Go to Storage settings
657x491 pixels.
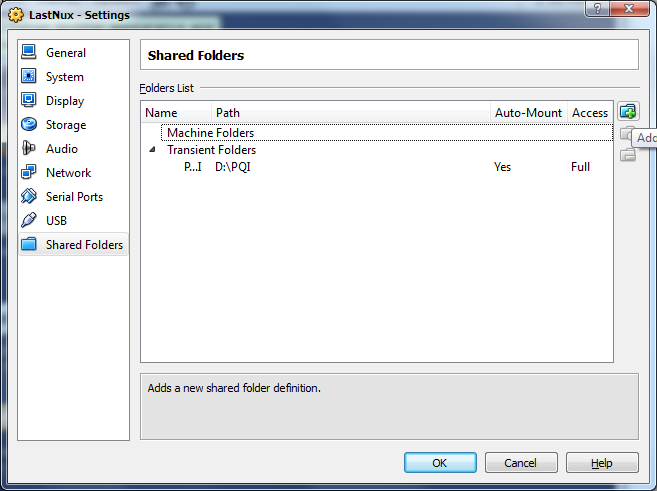coord(66,125)
